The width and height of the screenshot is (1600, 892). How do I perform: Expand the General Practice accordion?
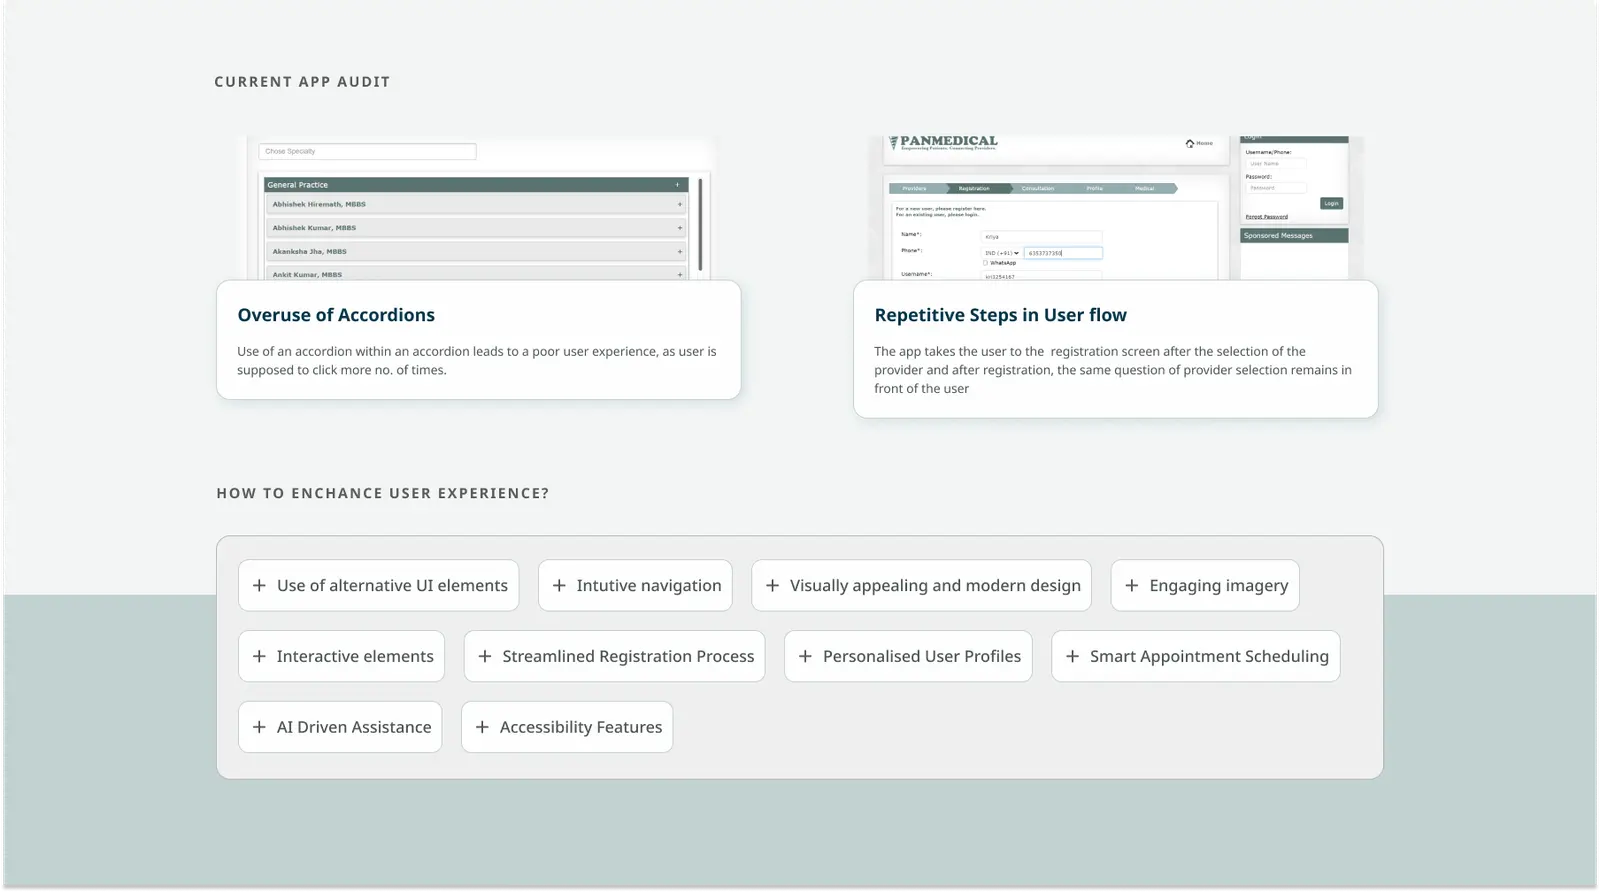pyautogui.click(x=475, y=185)
